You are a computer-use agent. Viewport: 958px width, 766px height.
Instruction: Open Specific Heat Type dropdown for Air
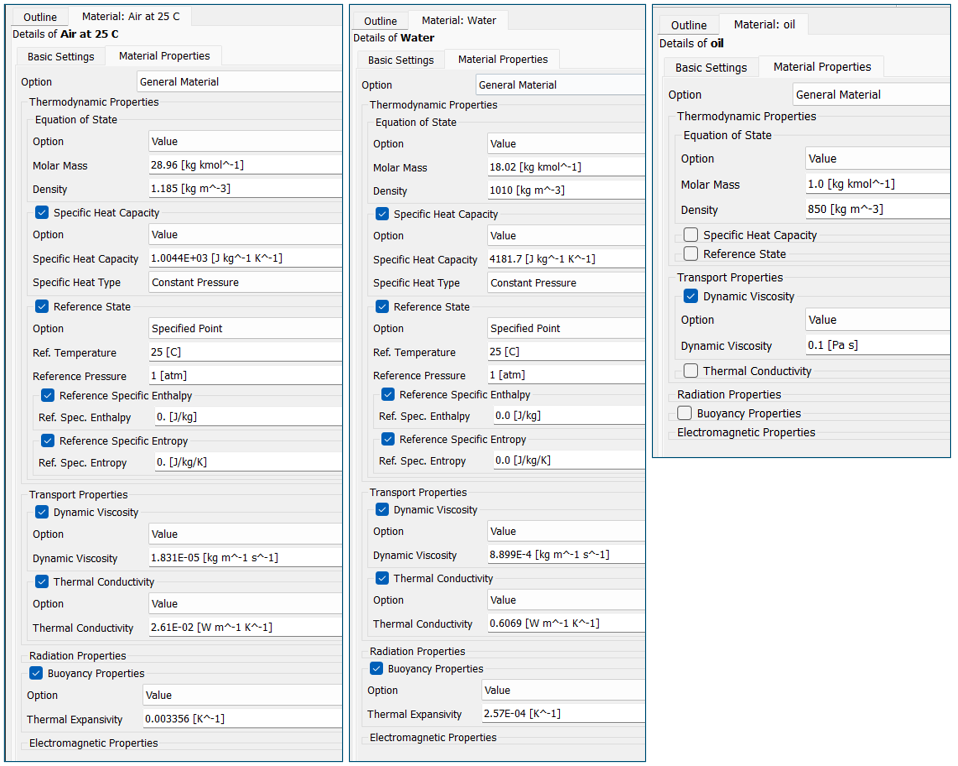point(244,283)
